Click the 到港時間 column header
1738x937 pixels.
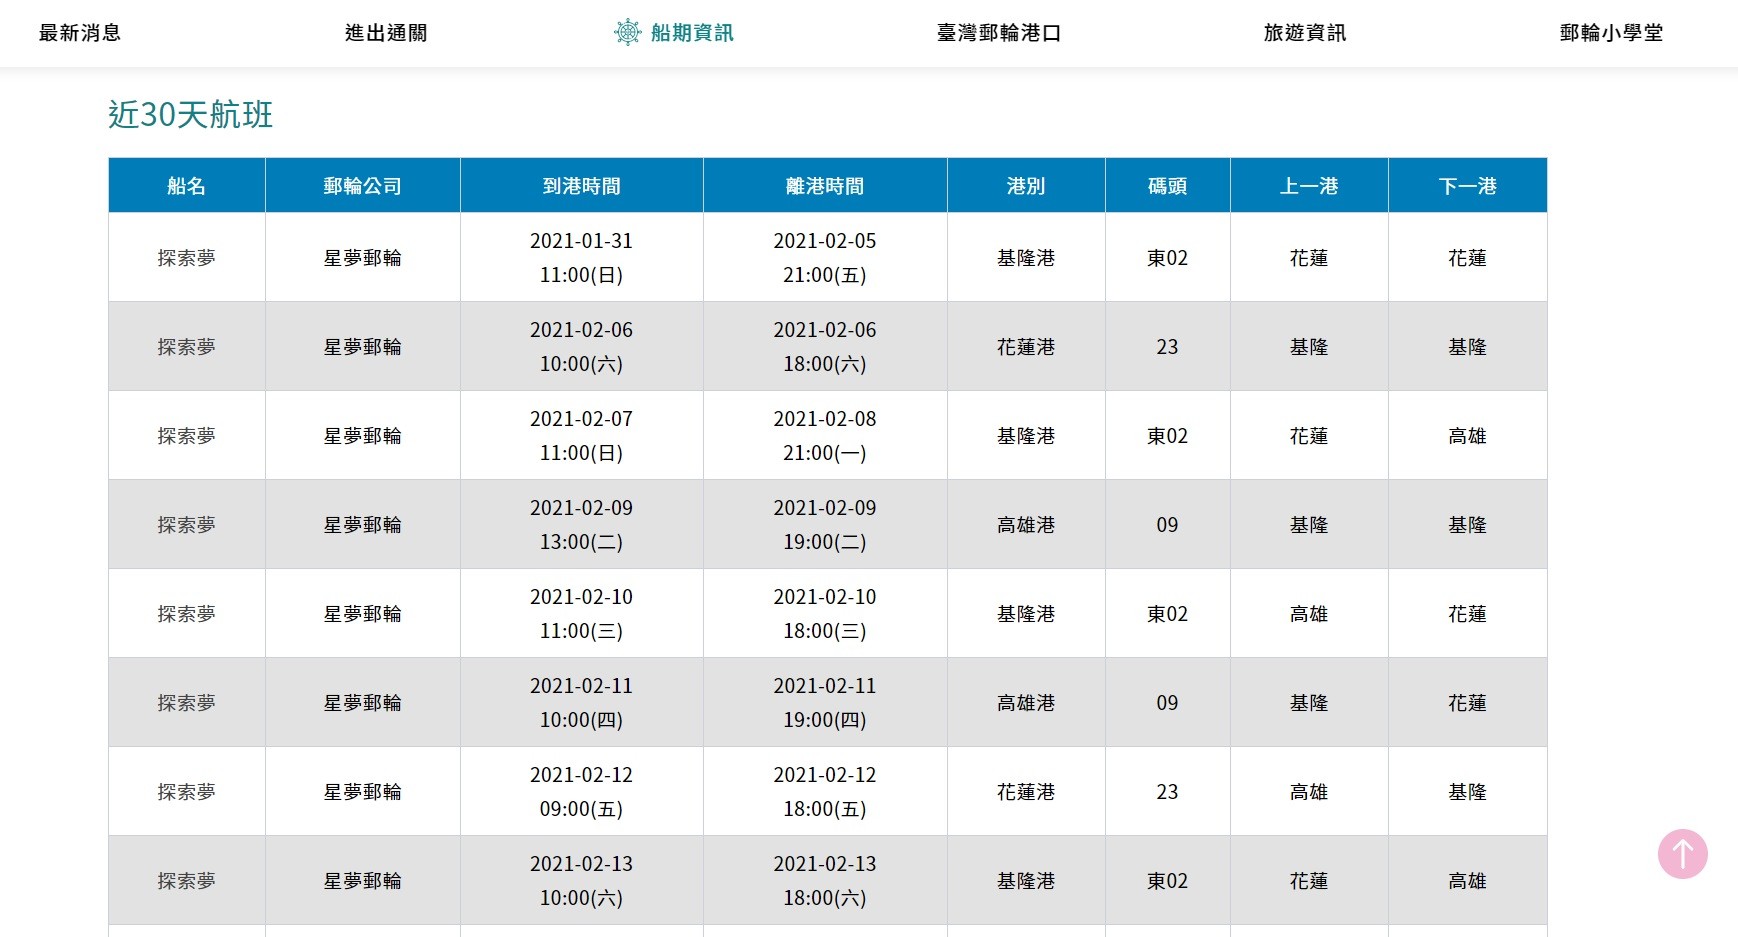pyautogui.click(x=581, y=185)
